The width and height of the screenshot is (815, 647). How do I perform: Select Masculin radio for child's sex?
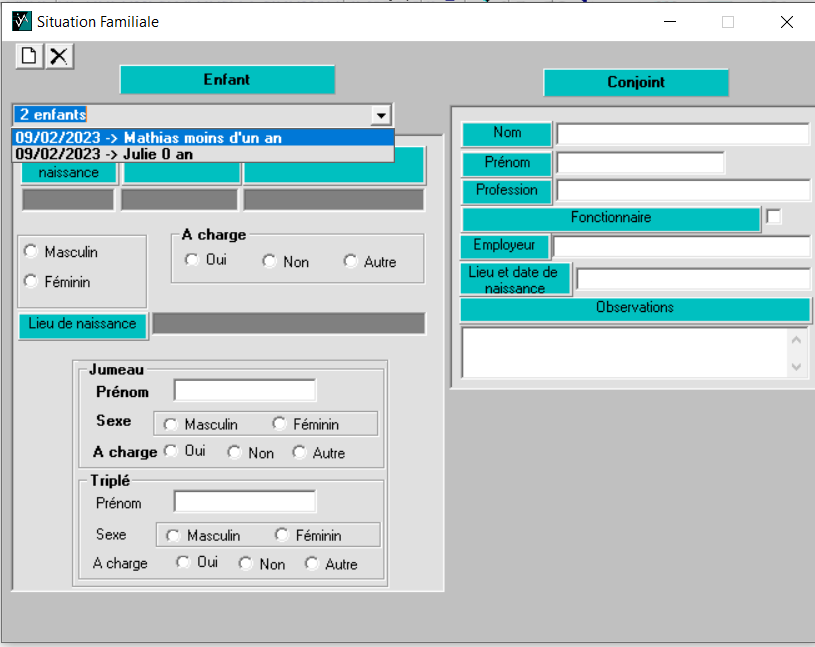(x=31, y=252)
